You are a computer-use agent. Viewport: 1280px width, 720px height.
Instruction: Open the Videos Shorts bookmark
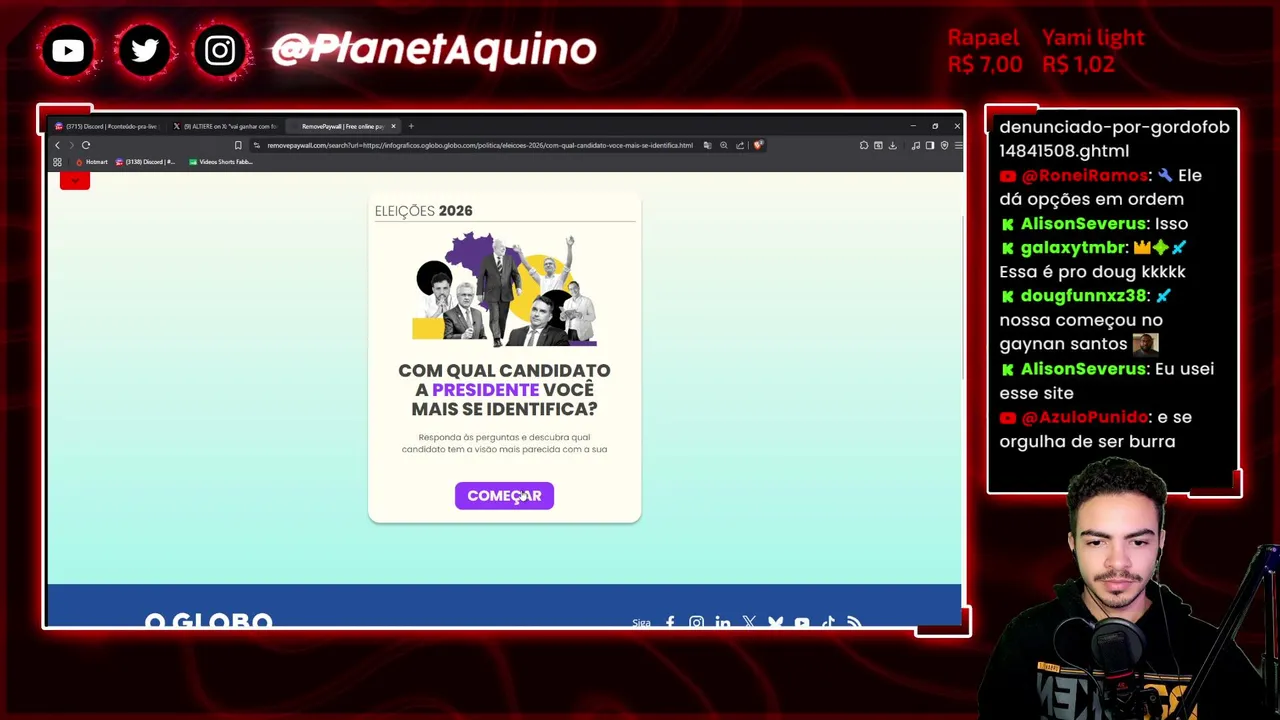point(220,162)
